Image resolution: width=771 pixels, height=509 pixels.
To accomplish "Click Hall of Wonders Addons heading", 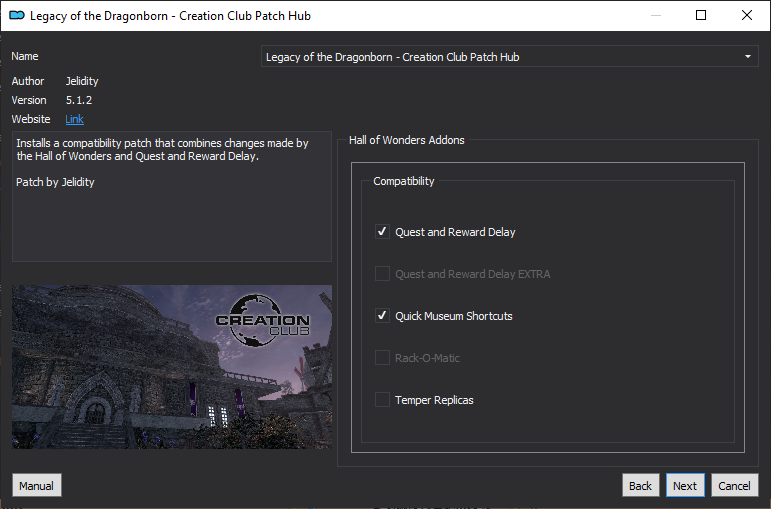I will [x=407, y=140].
